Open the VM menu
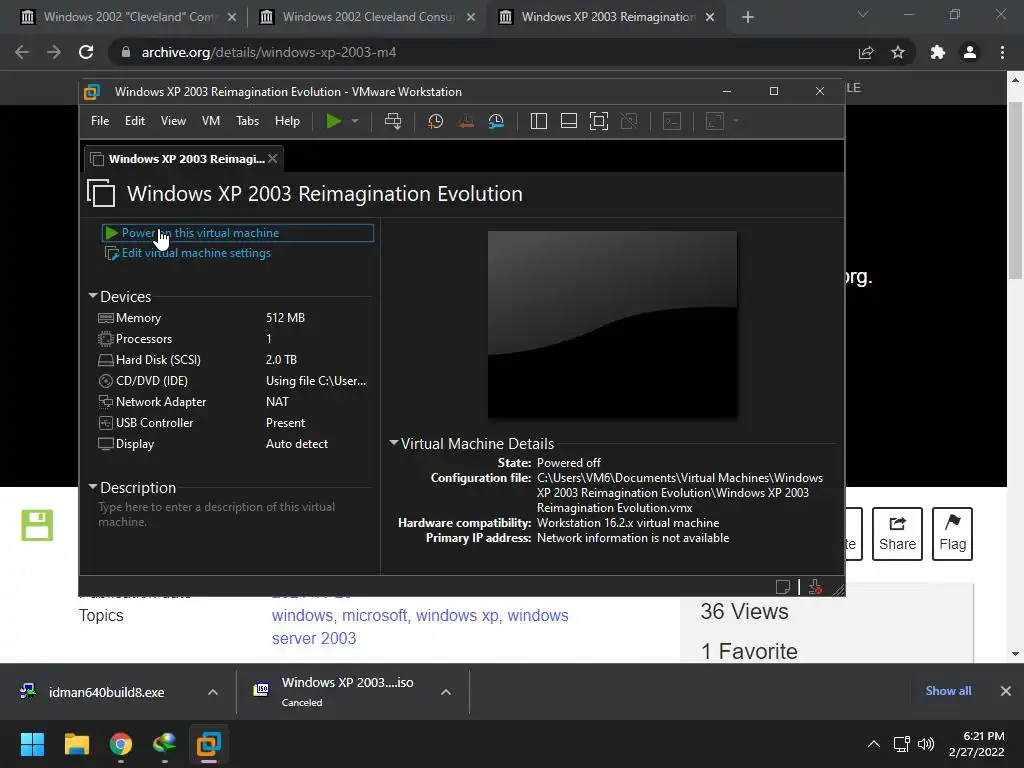This screenshot has height=768, width=1024. (211, 121)
